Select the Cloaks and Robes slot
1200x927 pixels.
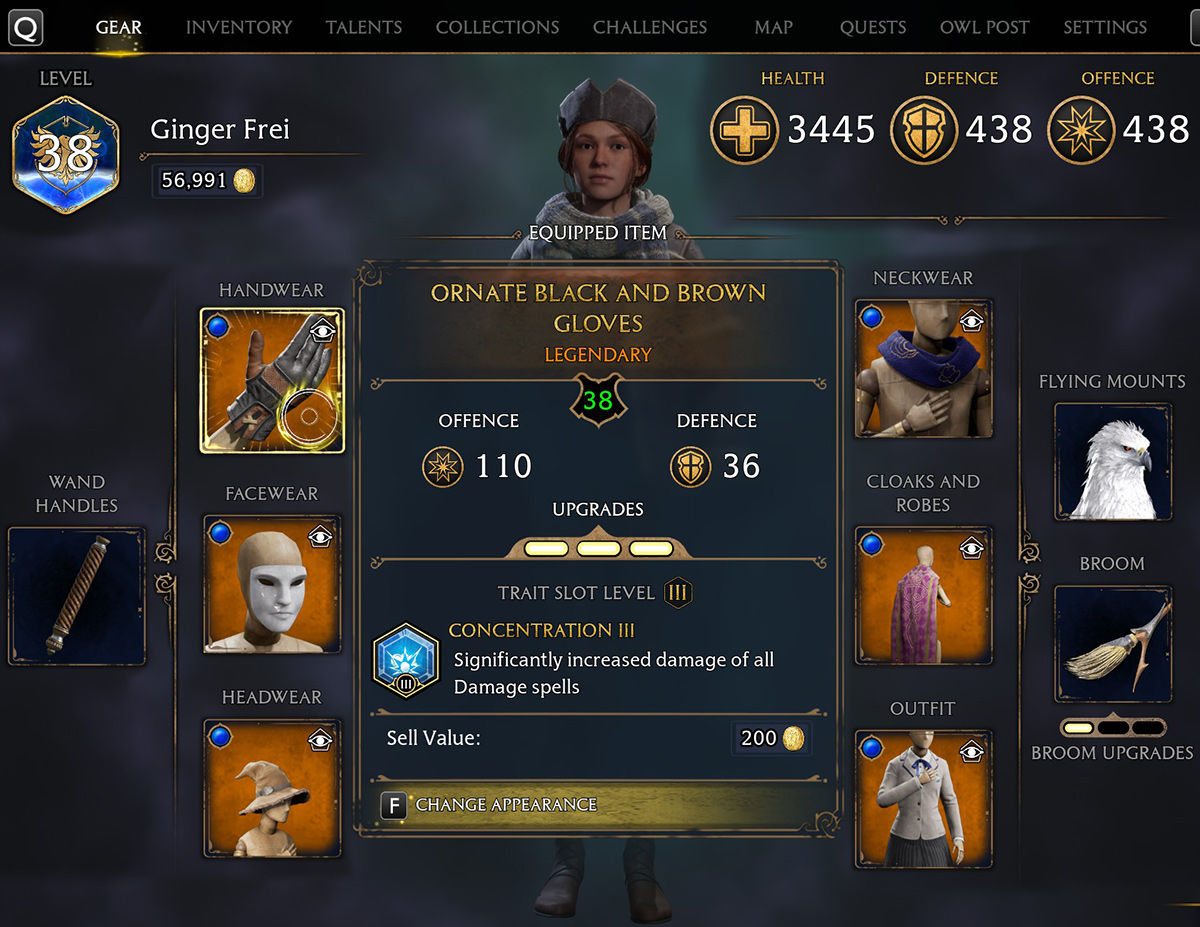pyautogui.click(x=924, y=596)
